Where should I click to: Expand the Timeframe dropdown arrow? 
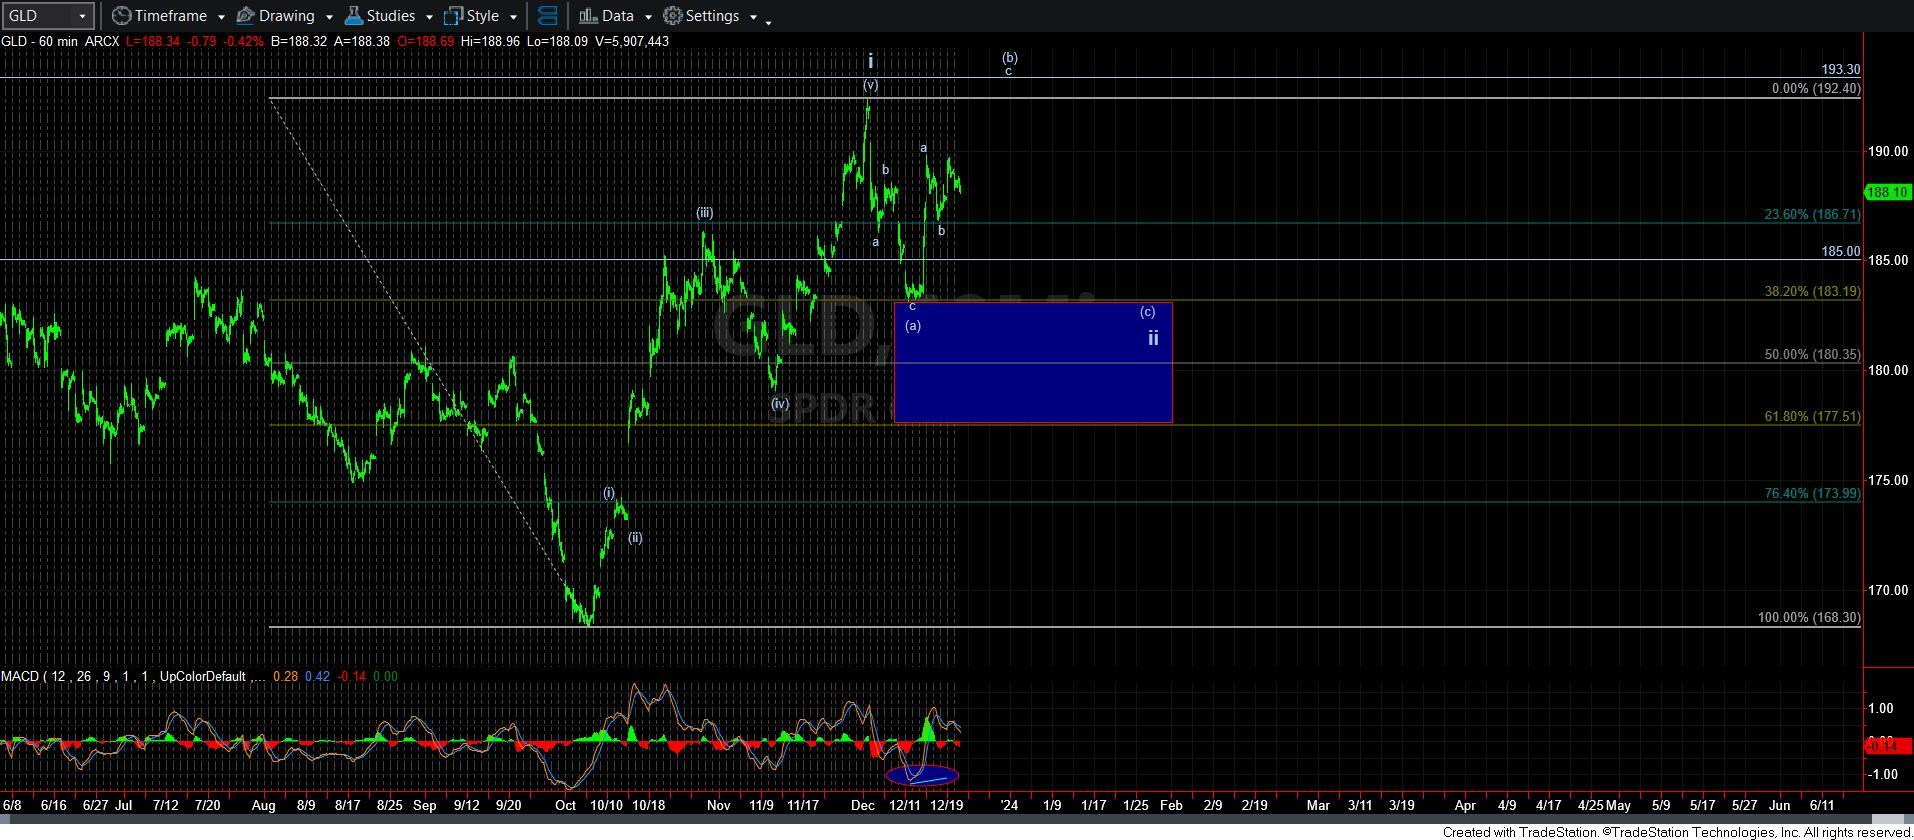point(221,17)
